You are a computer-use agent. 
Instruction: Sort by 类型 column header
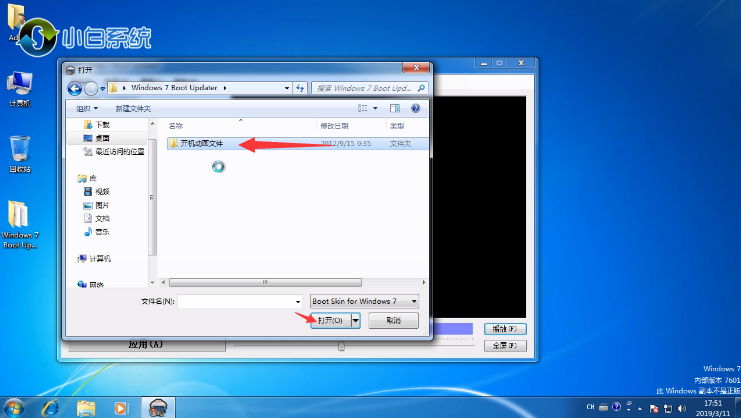point(397,126)
